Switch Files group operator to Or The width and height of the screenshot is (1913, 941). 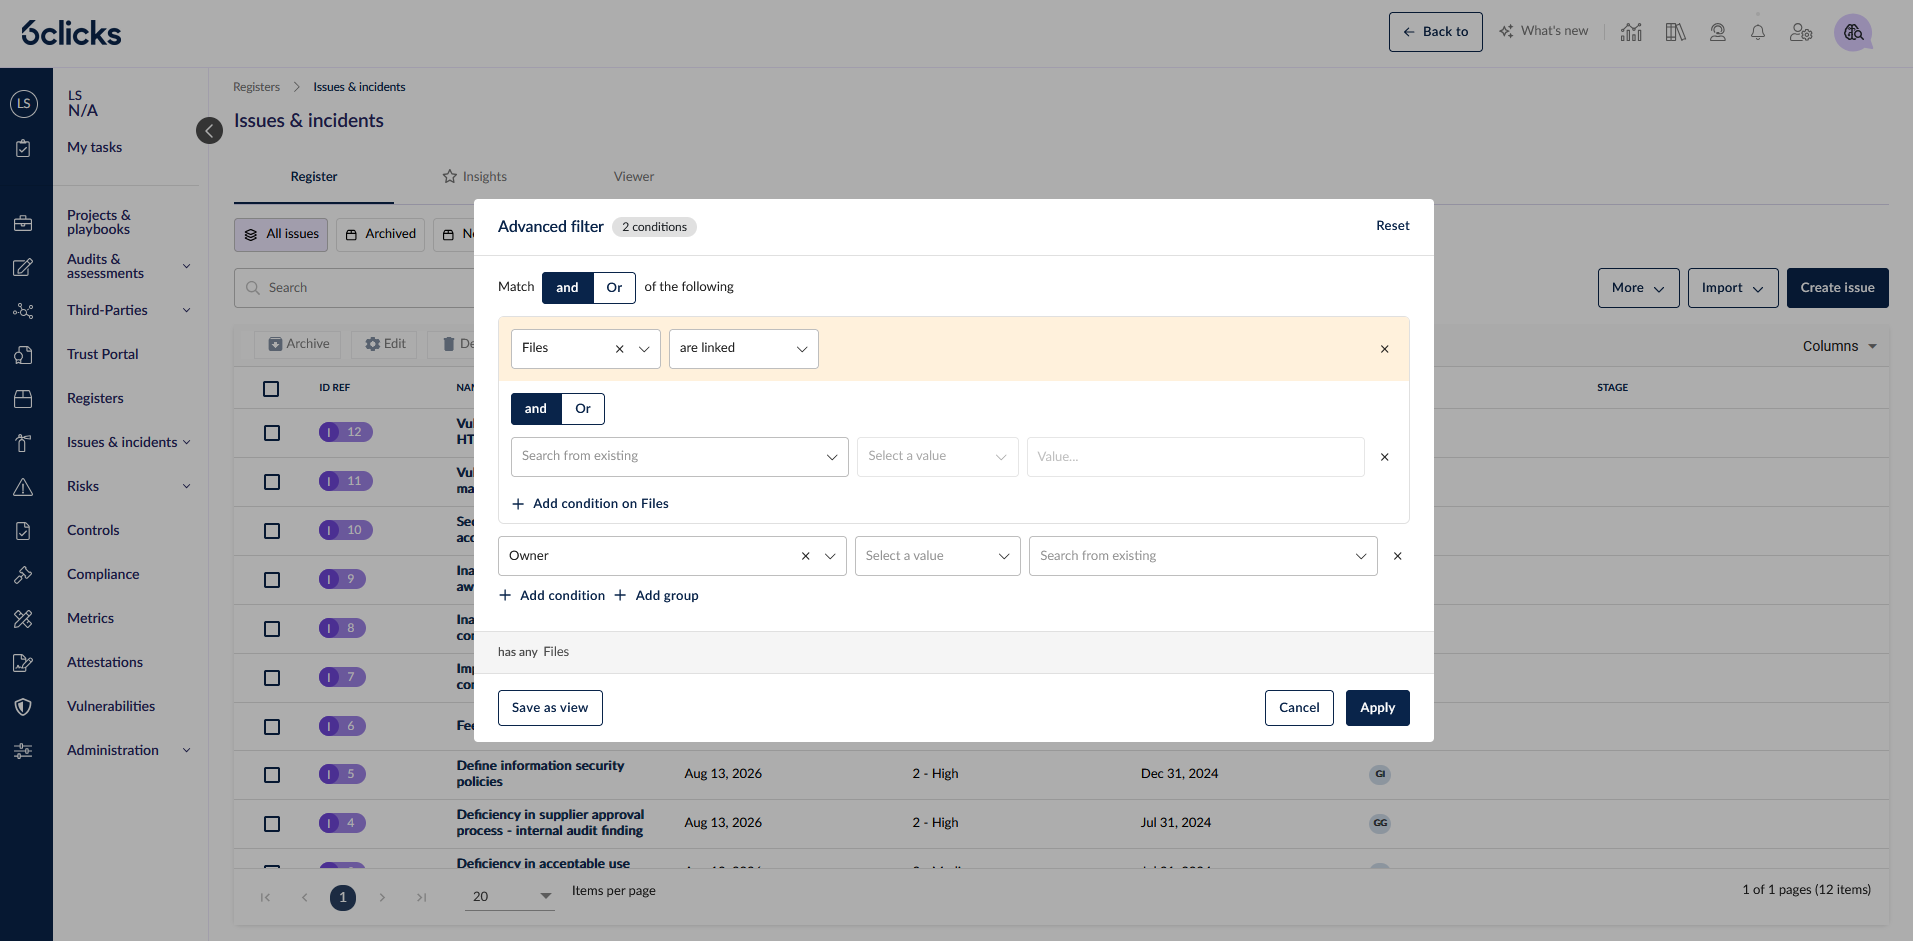(583, 409)
